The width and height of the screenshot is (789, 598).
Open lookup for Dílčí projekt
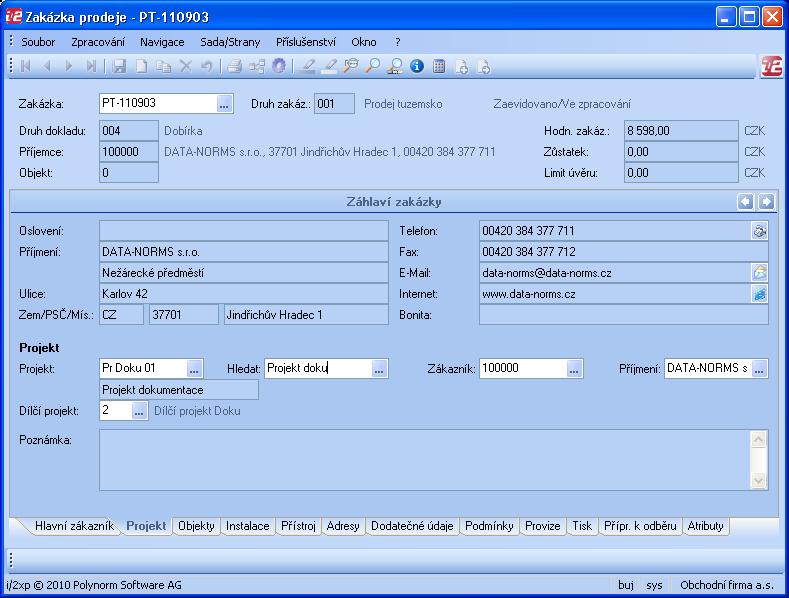(x=139, y=411)
